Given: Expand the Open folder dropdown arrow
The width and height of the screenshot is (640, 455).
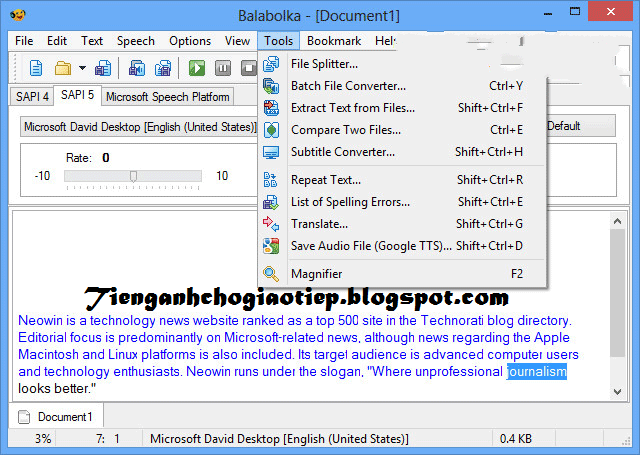Looking at the screenshot, I should pyautogui.click(x=82, y=68).
